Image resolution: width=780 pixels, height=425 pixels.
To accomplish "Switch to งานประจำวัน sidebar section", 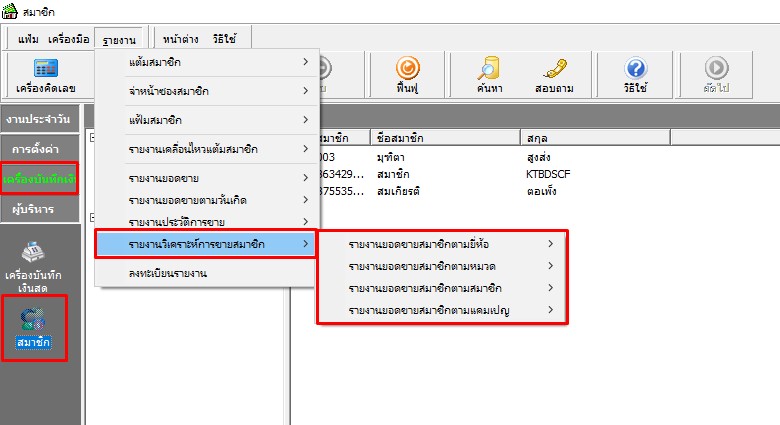I will pyautogui.click(x=38, y=119).
